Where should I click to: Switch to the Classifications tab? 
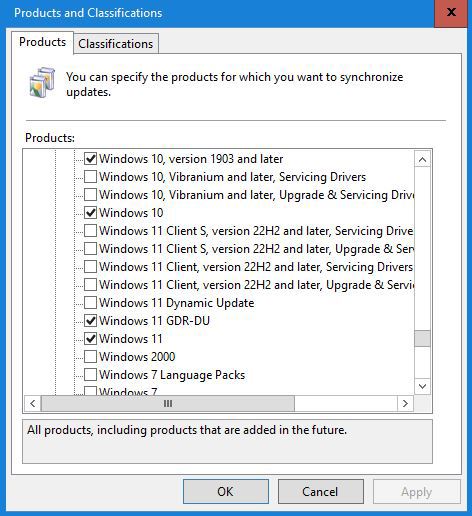(x=116, y=44)
